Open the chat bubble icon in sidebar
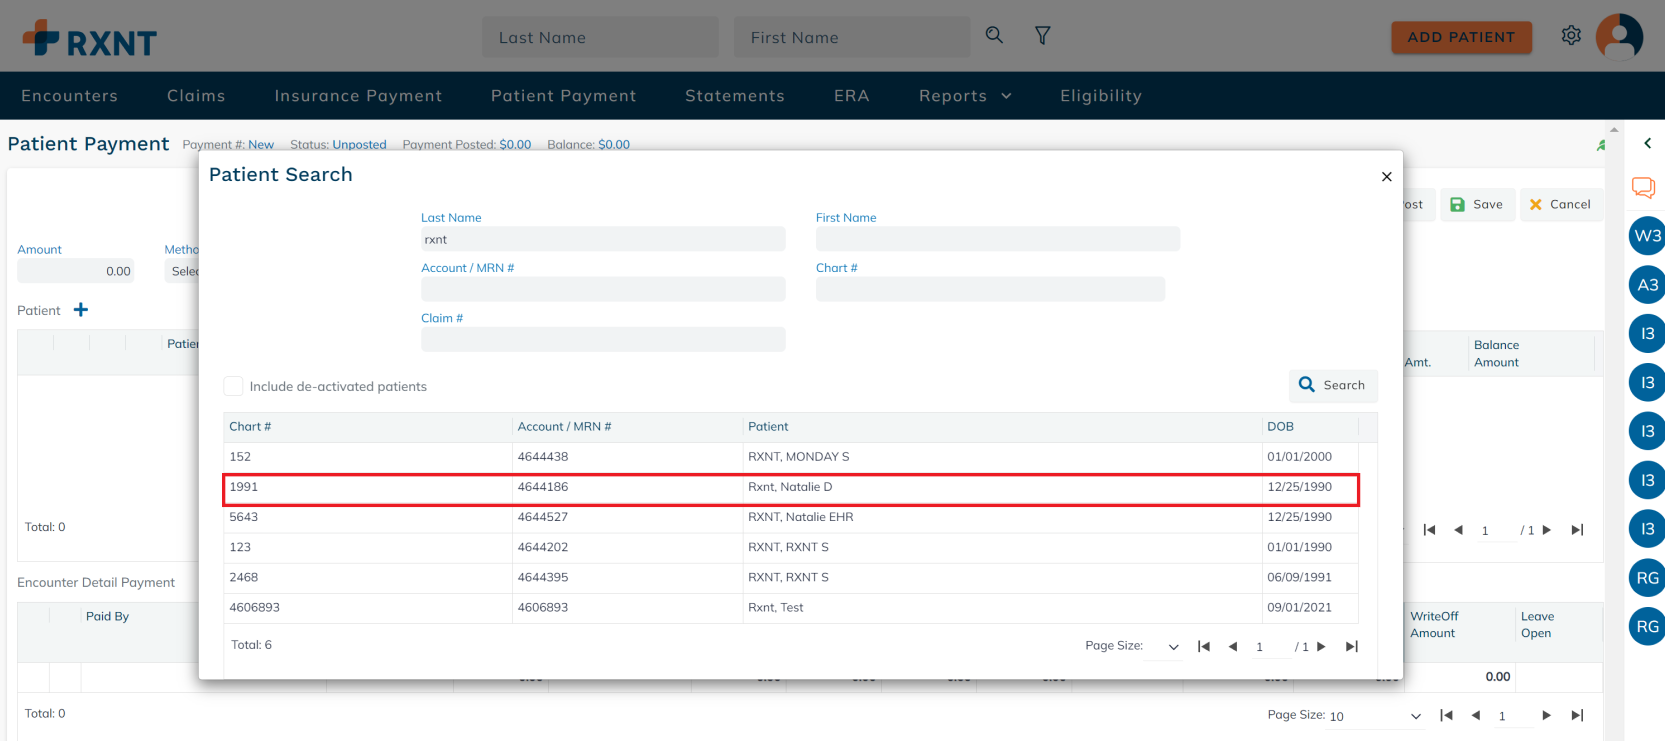Viewport: 1665px width, 741px height. click(x=1643, y=188)
